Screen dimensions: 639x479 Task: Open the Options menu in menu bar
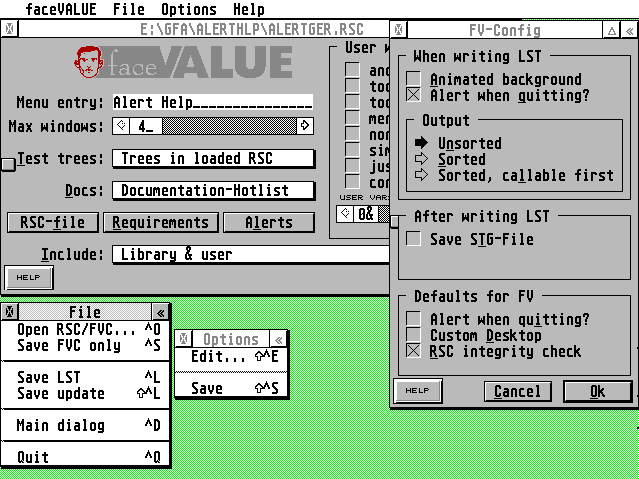pyautogui.click(x=188, y=9)
